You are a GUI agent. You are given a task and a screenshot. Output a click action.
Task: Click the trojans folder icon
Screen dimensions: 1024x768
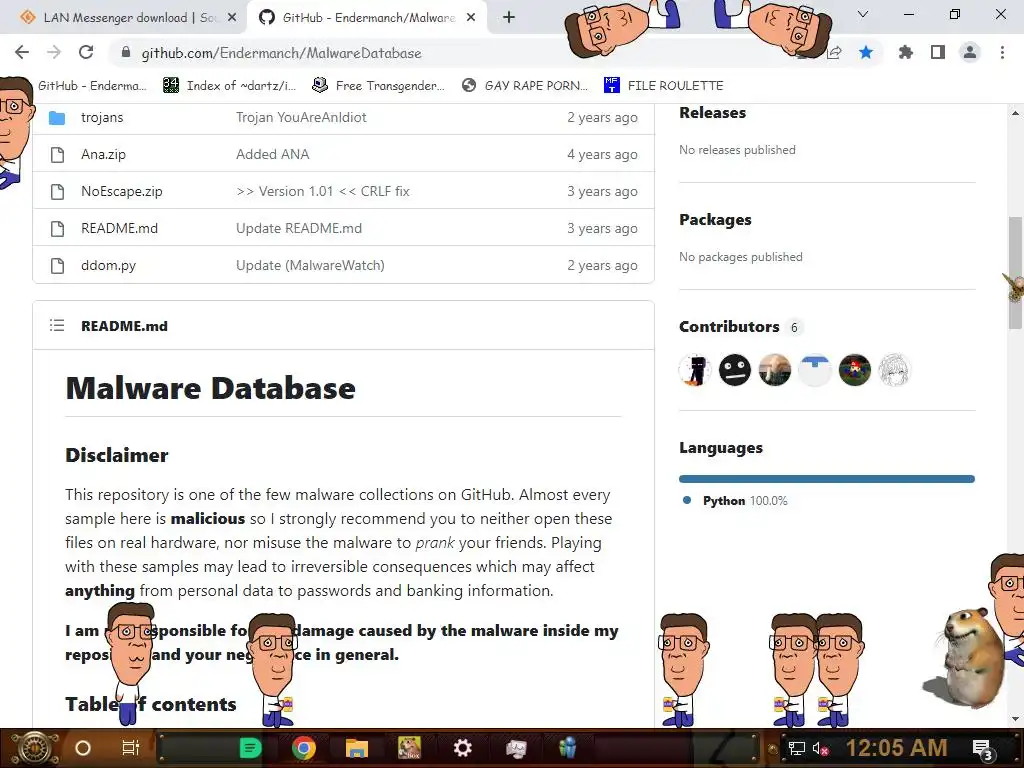(x=57, y=118)
